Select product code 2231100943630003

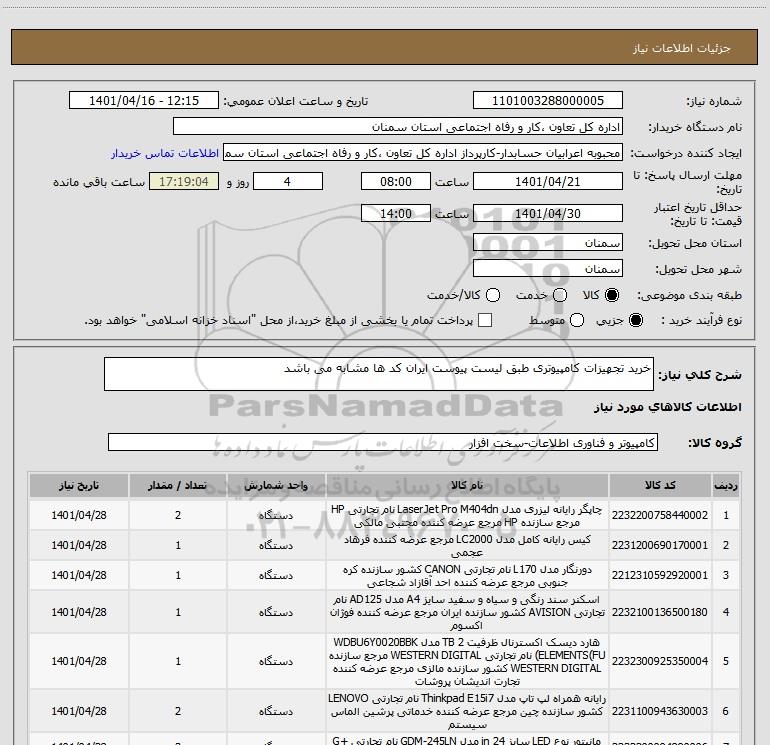click(660, 711)
